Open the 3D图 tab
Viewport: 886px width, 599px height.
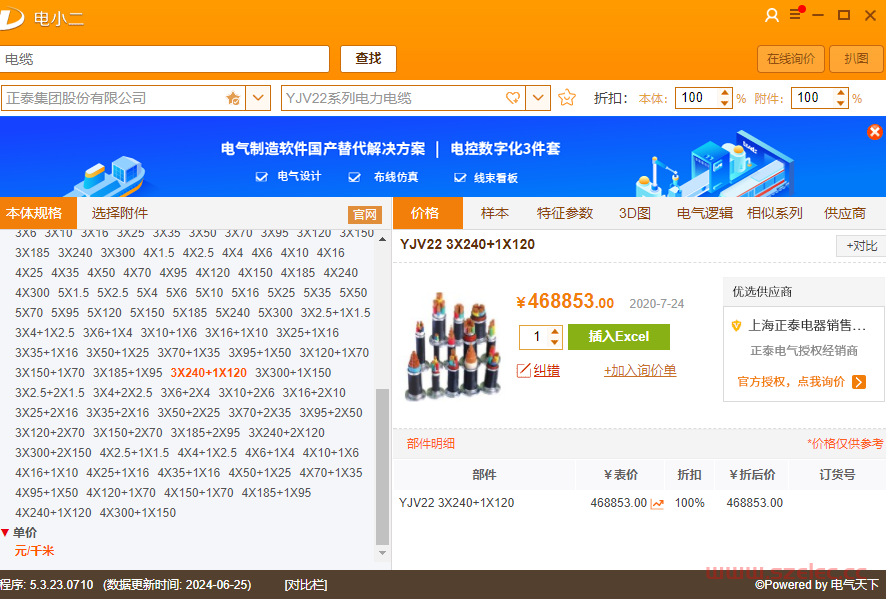(635, 213)
